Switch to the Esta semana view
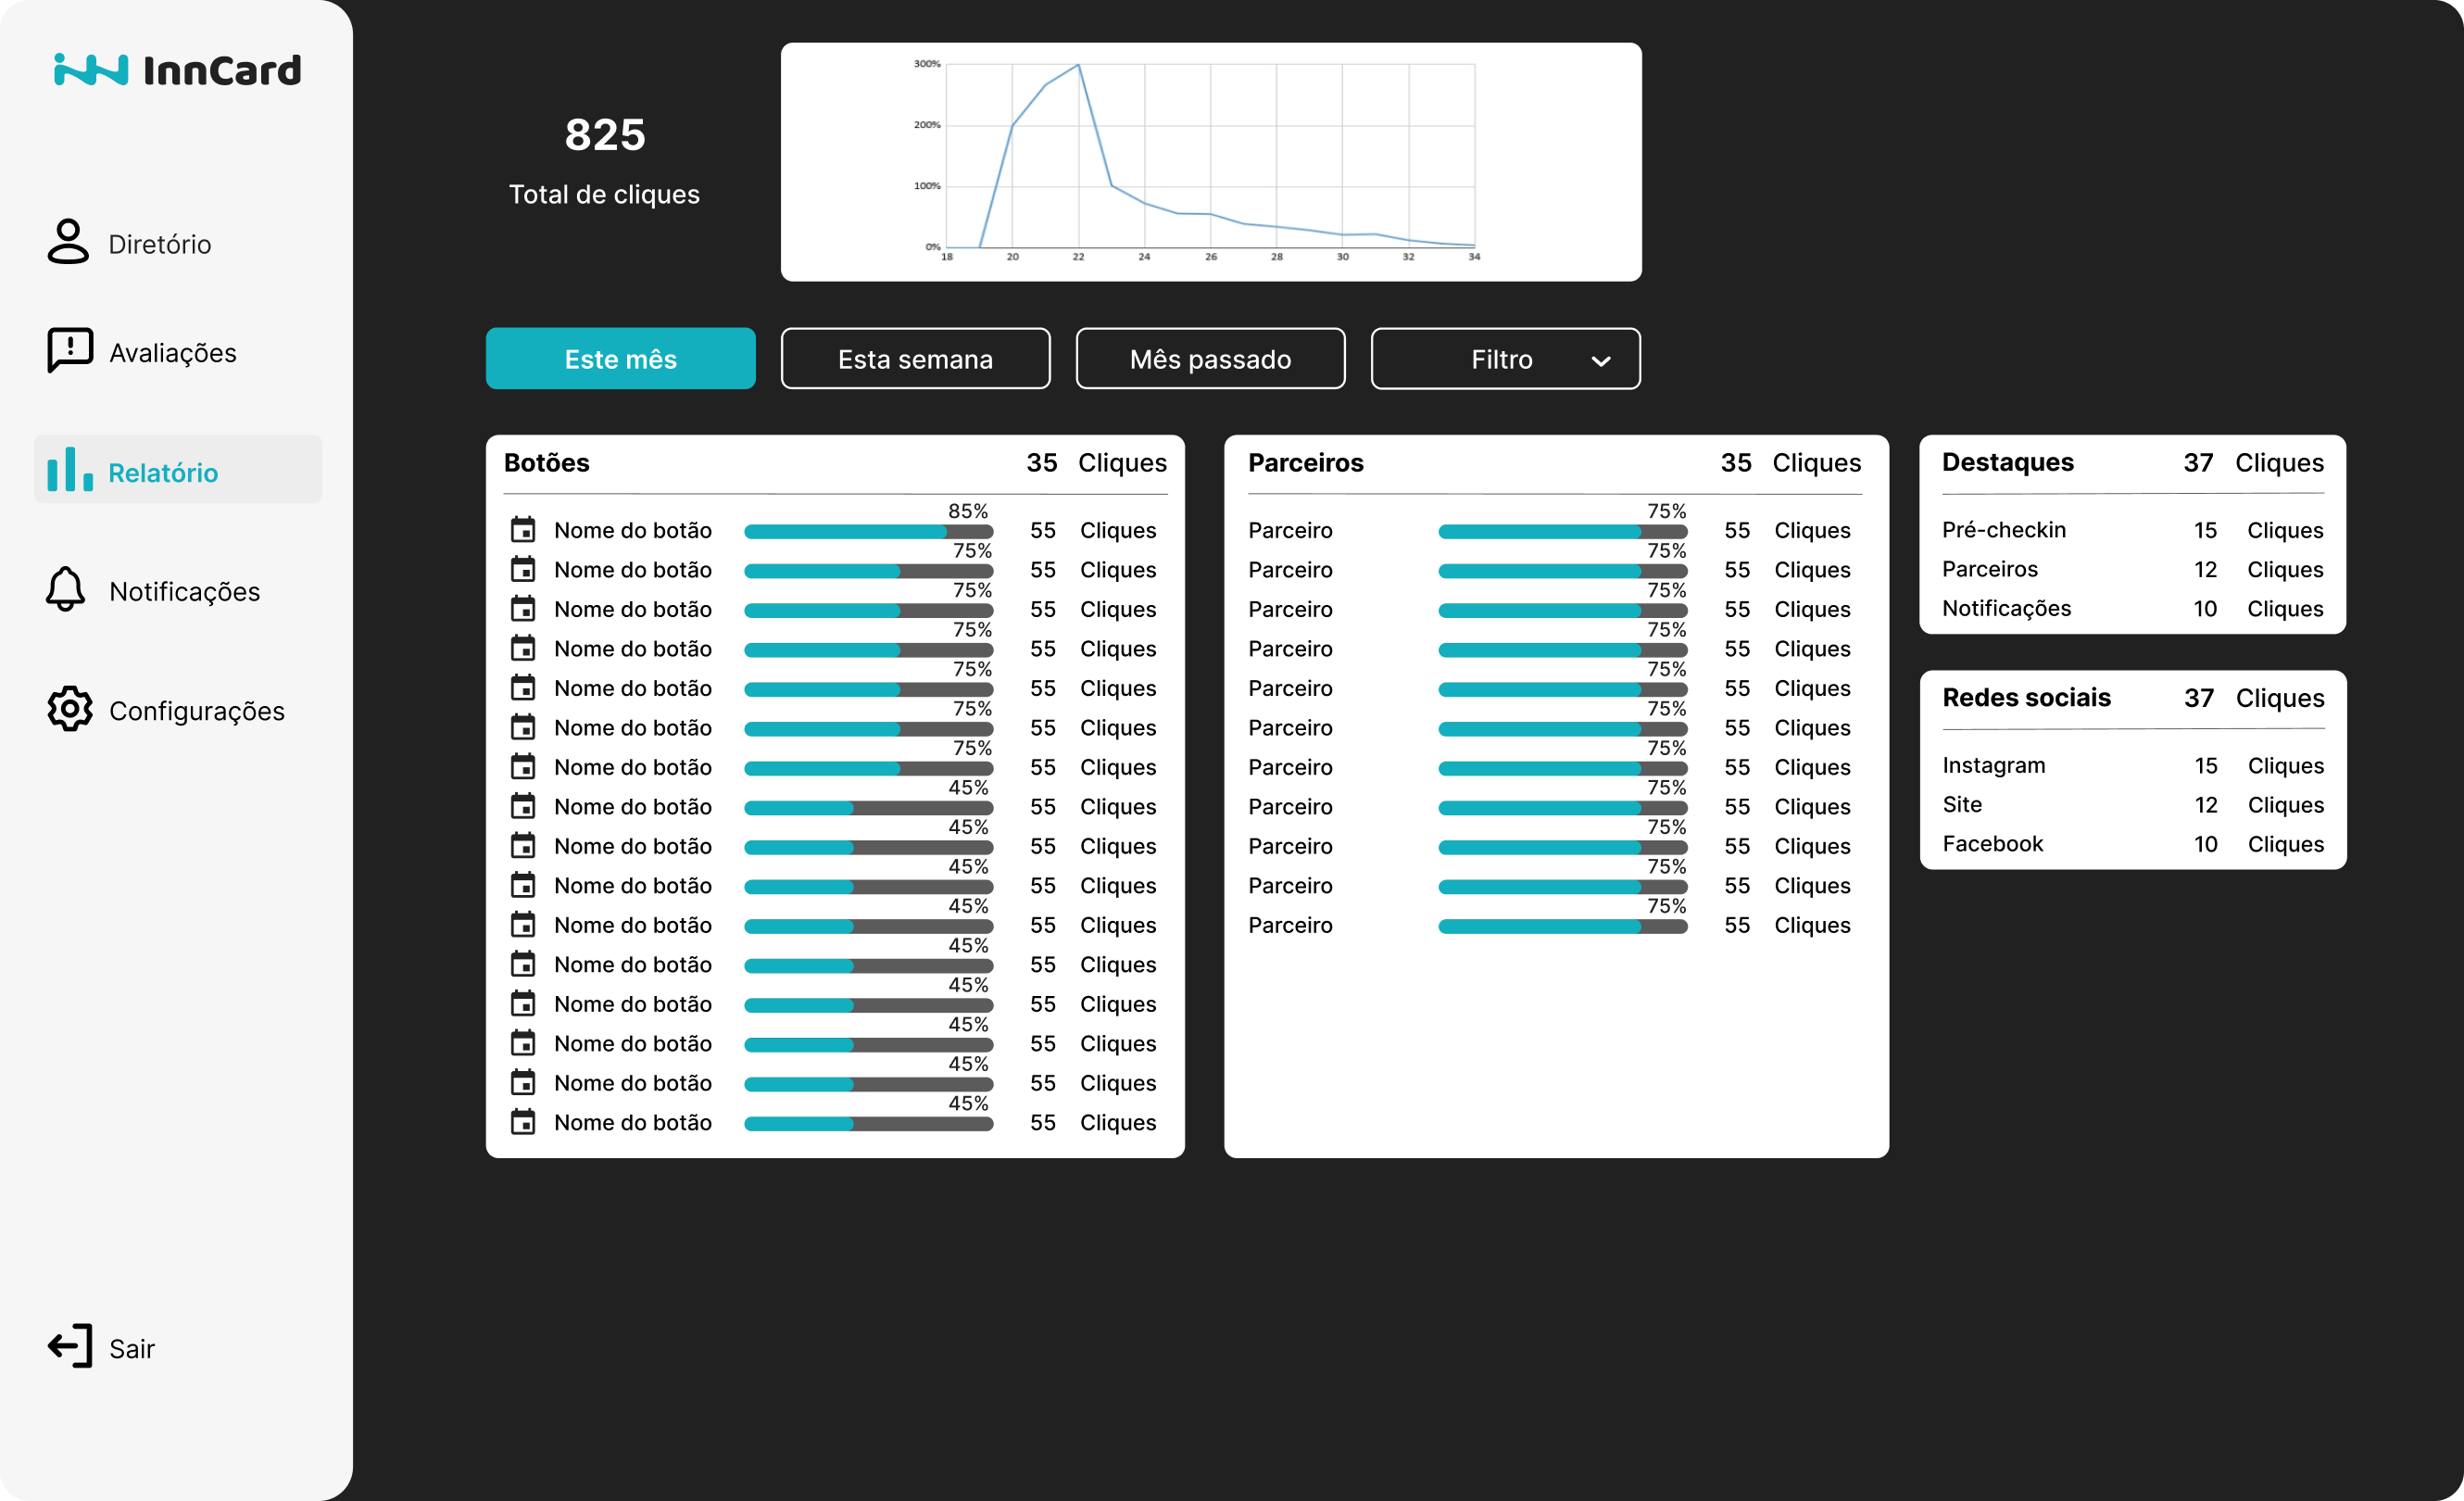2464x1501 pixels. tap(915, 358)
